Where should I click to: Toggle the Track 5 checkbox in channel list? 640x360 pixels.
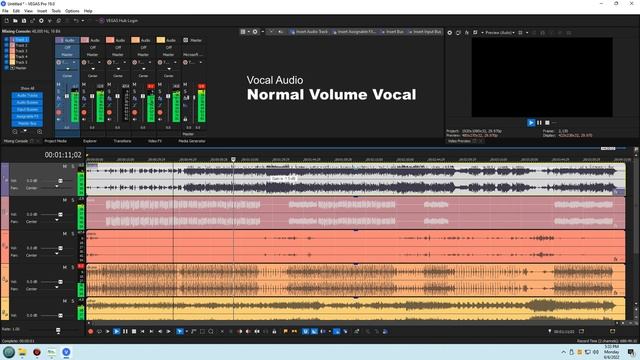(x=6, y=62)
